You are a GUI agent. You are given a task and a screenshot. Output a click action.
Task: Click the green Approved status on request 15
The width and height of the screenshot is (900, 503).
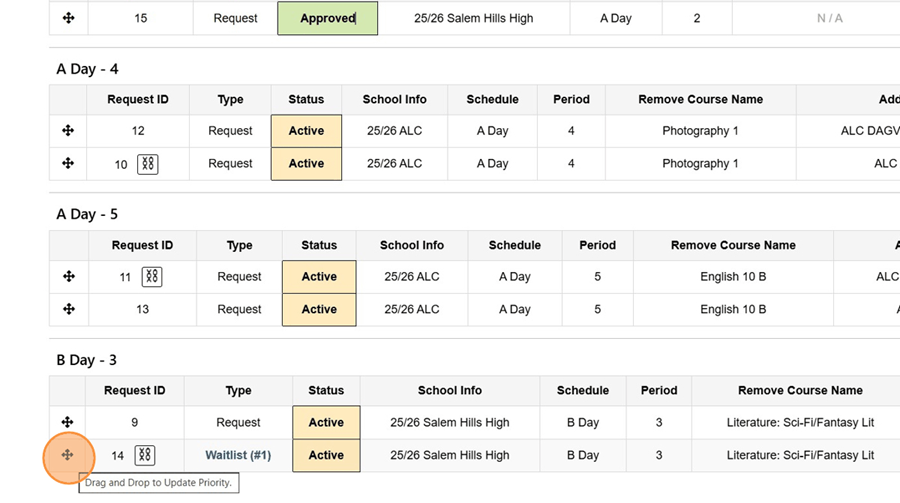pyautogui.click(x=327, y=18)
